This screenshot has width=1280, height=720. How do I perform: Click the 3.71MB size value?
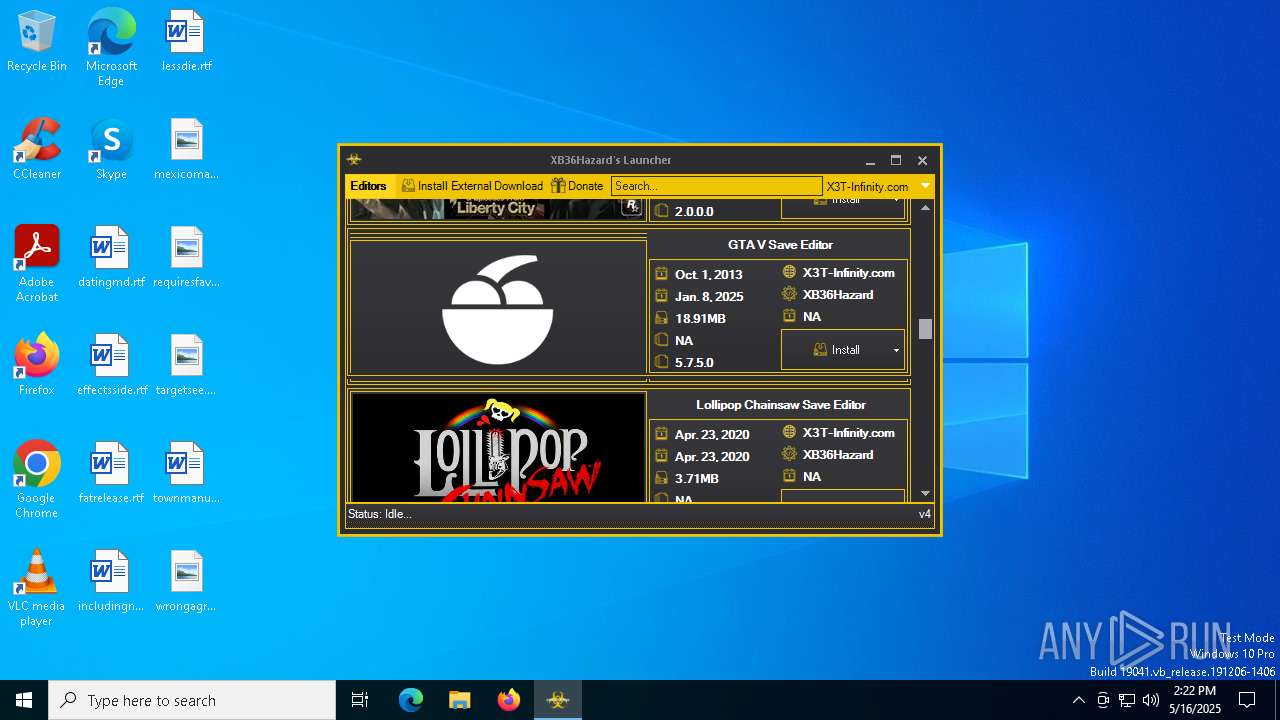(x=696, y=479)
